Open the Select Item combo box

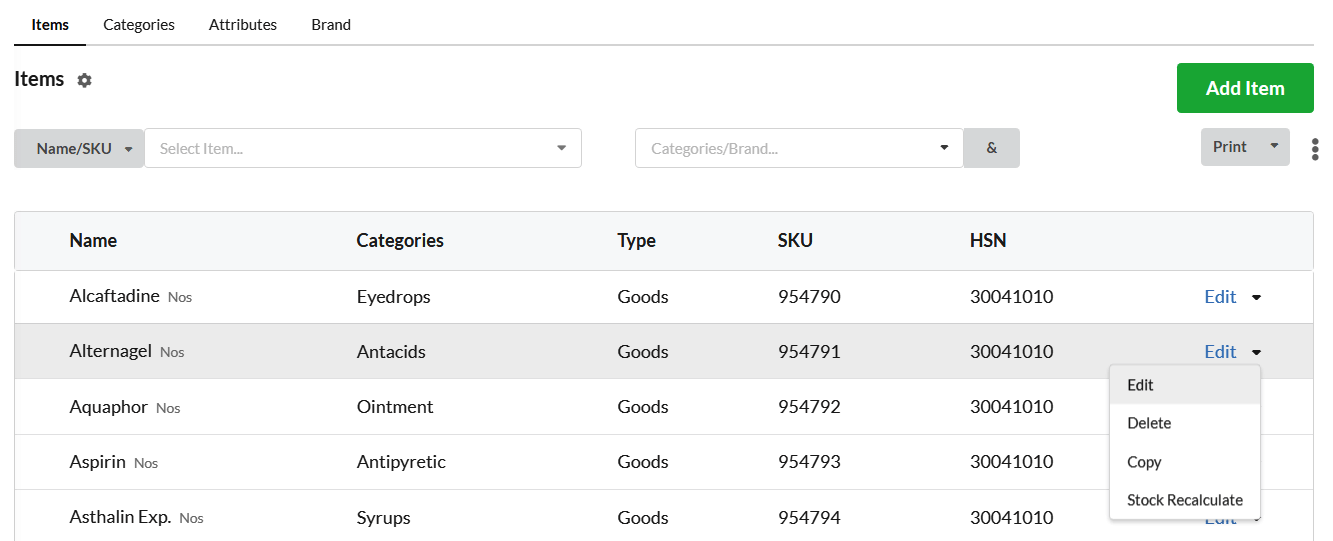[363, 148]
